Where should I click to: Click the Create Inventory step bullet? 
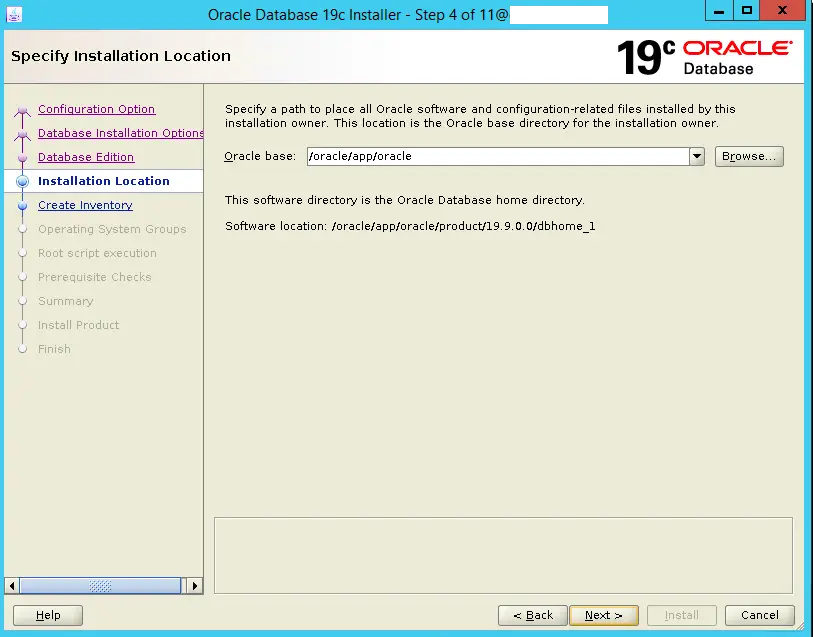(x=22, y=205)
